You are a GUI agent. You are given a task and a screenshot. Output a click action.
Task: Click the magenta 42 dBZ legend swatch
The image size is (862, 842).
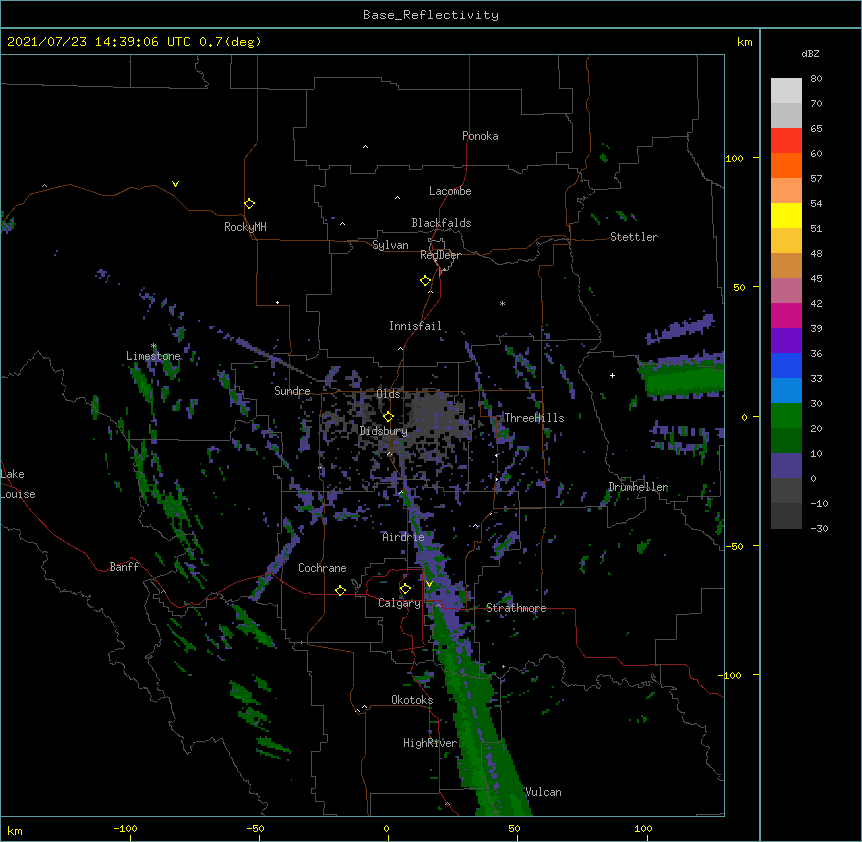[786, 315]
